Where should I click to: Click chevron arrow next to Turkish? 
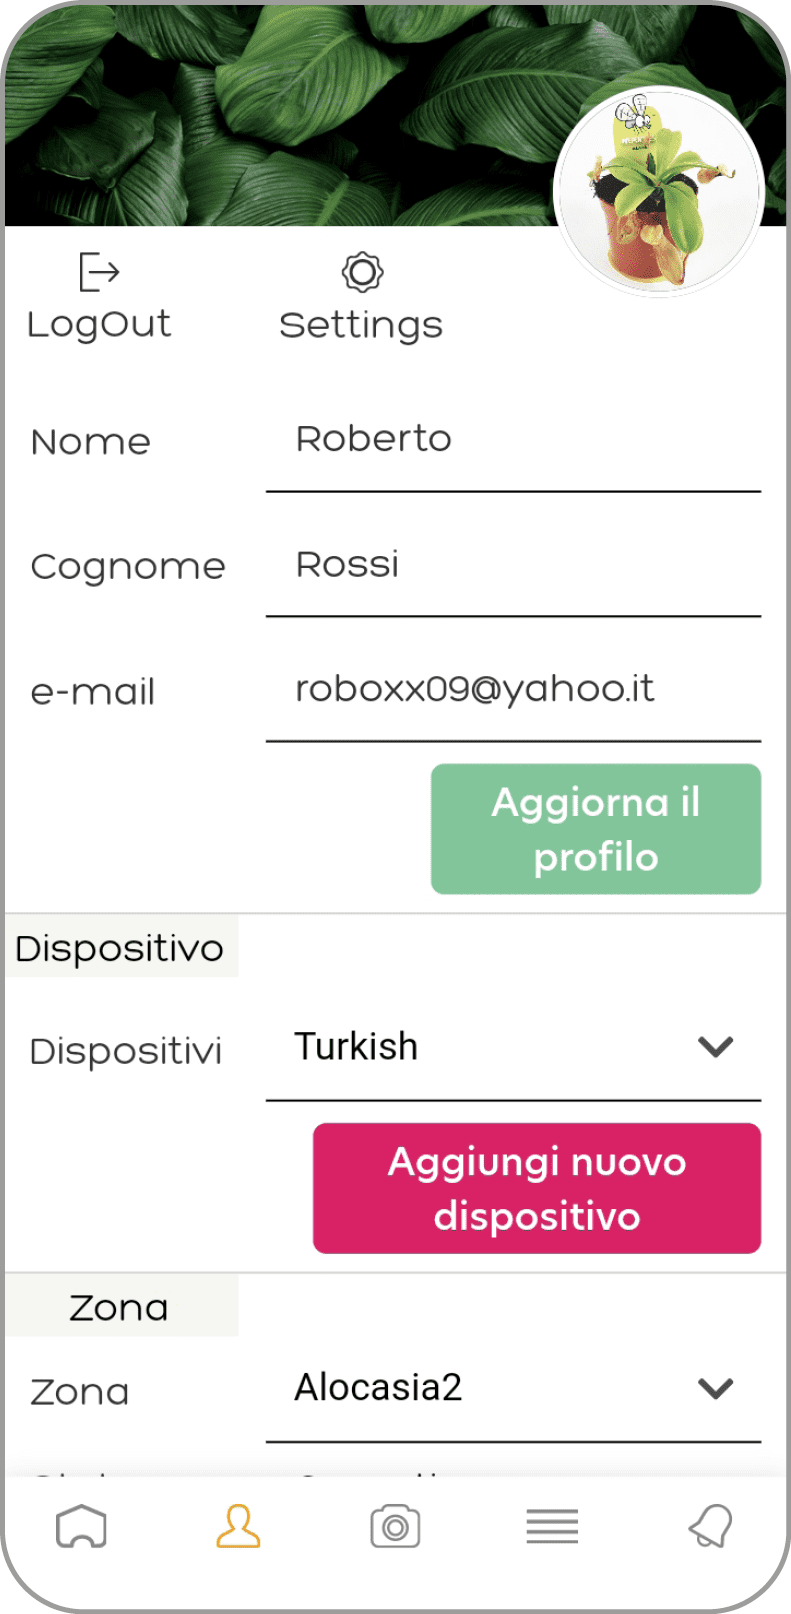pos(716,1047)
